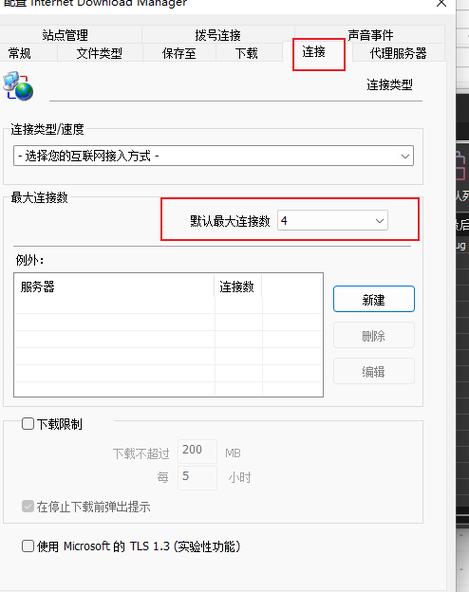Switch to the 常规 tab
The width and height of the screenshot is (469, 592).
(20, 53)
